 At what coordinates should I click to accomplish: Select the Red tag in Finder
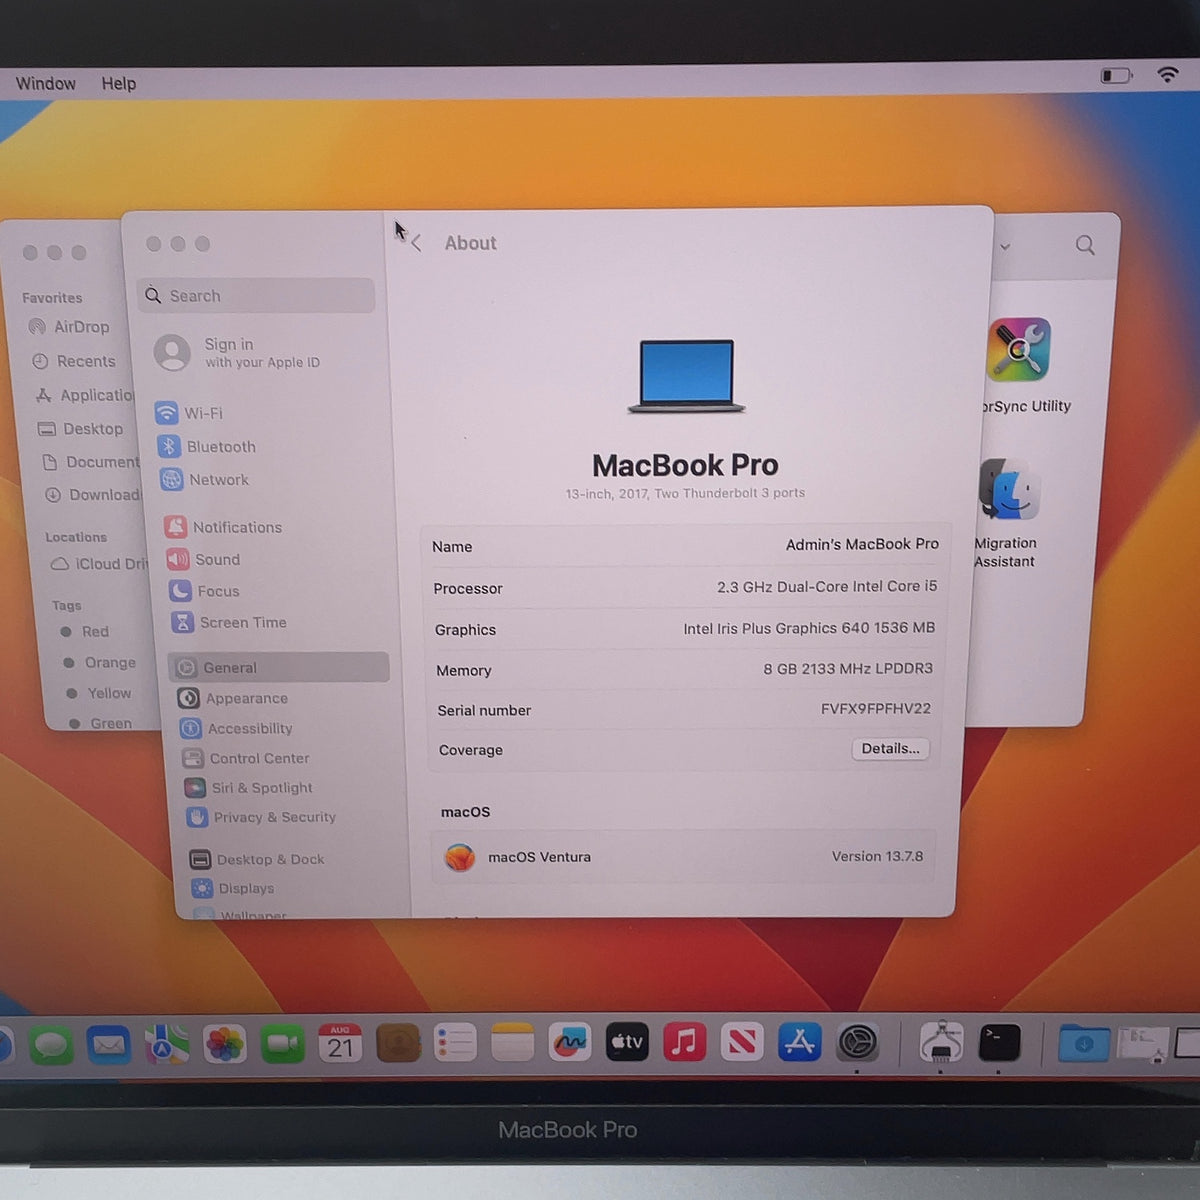tap(85, 631)
